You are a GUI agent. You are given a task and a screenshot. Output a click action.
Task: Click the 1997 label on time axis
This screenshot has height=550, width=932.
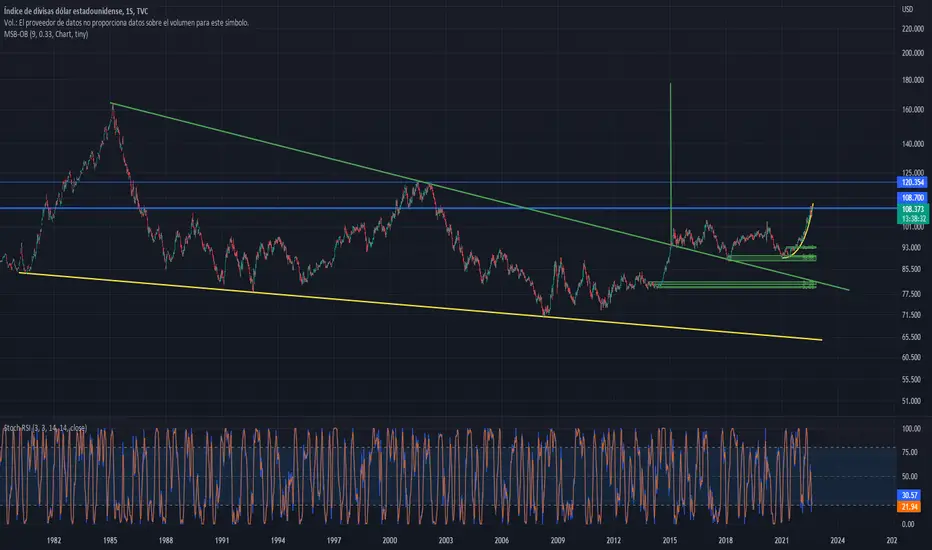pyautogui.click(x=334, y=540)
